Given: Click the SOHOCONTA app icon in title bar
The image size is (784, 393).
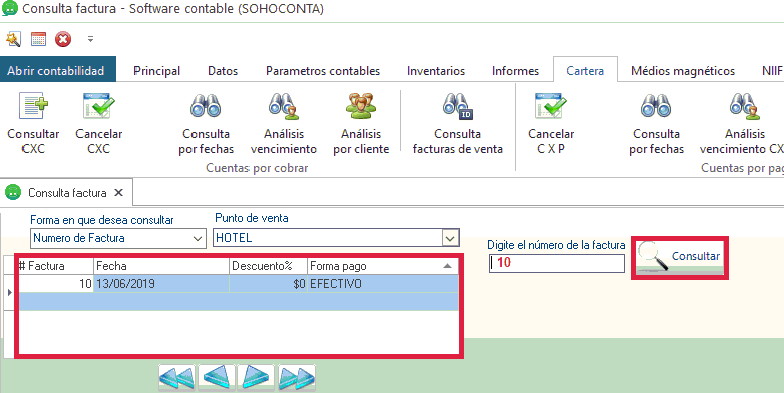Looking at the screenshot, I should pos(10,9).
